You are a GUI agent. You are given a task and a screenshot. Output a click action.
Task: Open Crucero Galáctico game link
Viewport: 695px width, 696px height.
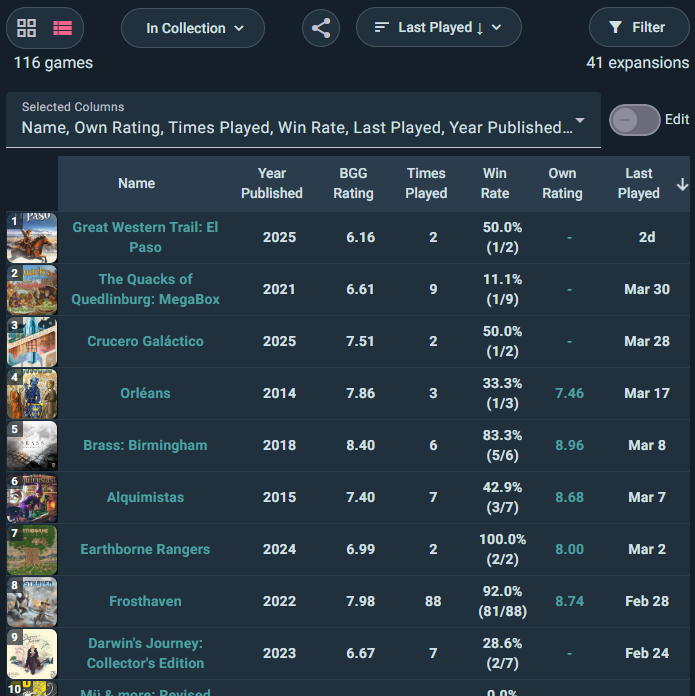pyautogui.click(x=145, y=341)
